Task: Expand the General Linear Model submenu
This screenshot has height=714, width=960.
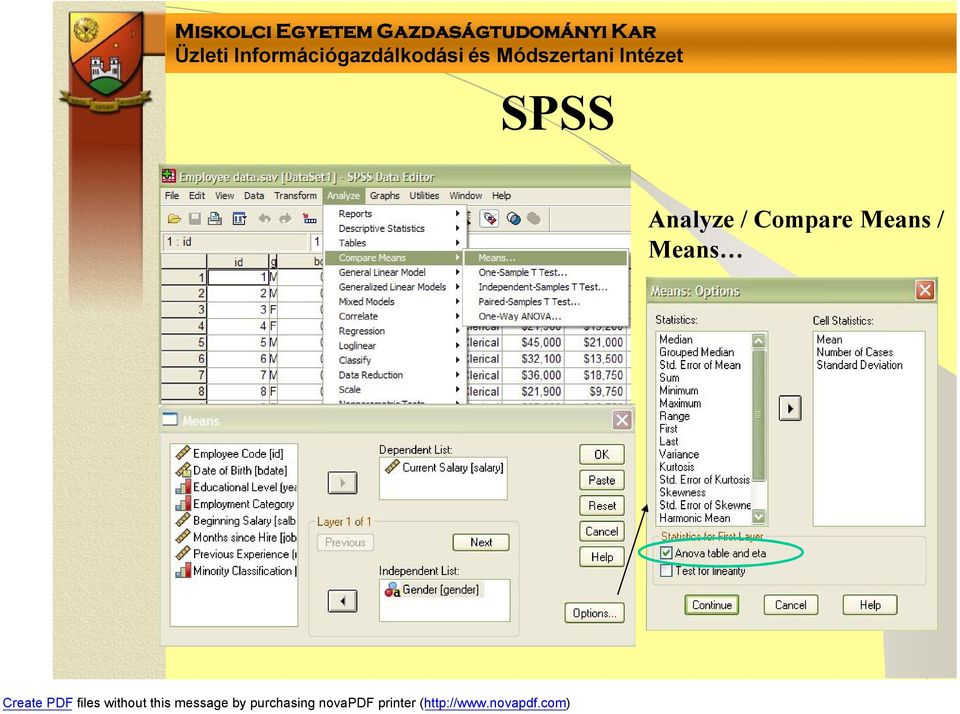Action: 395,272
